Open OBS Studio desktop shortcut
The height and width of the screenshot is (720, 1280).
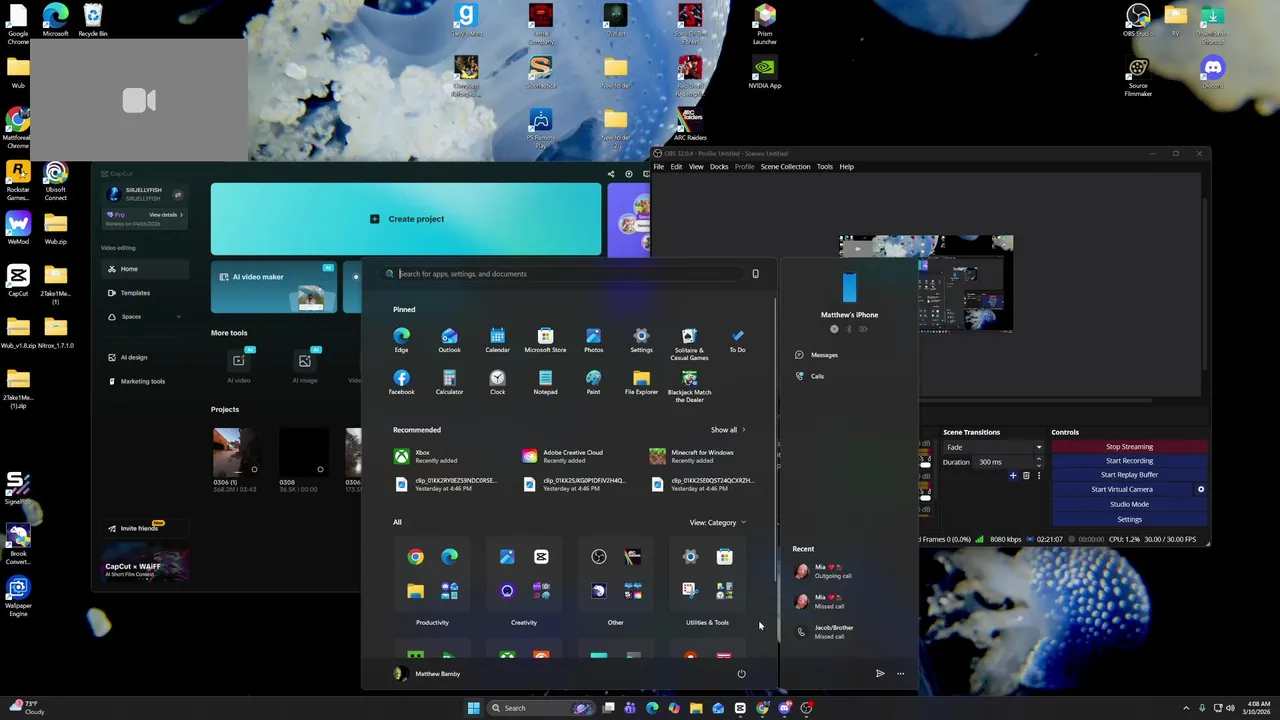coord(1138,20)
